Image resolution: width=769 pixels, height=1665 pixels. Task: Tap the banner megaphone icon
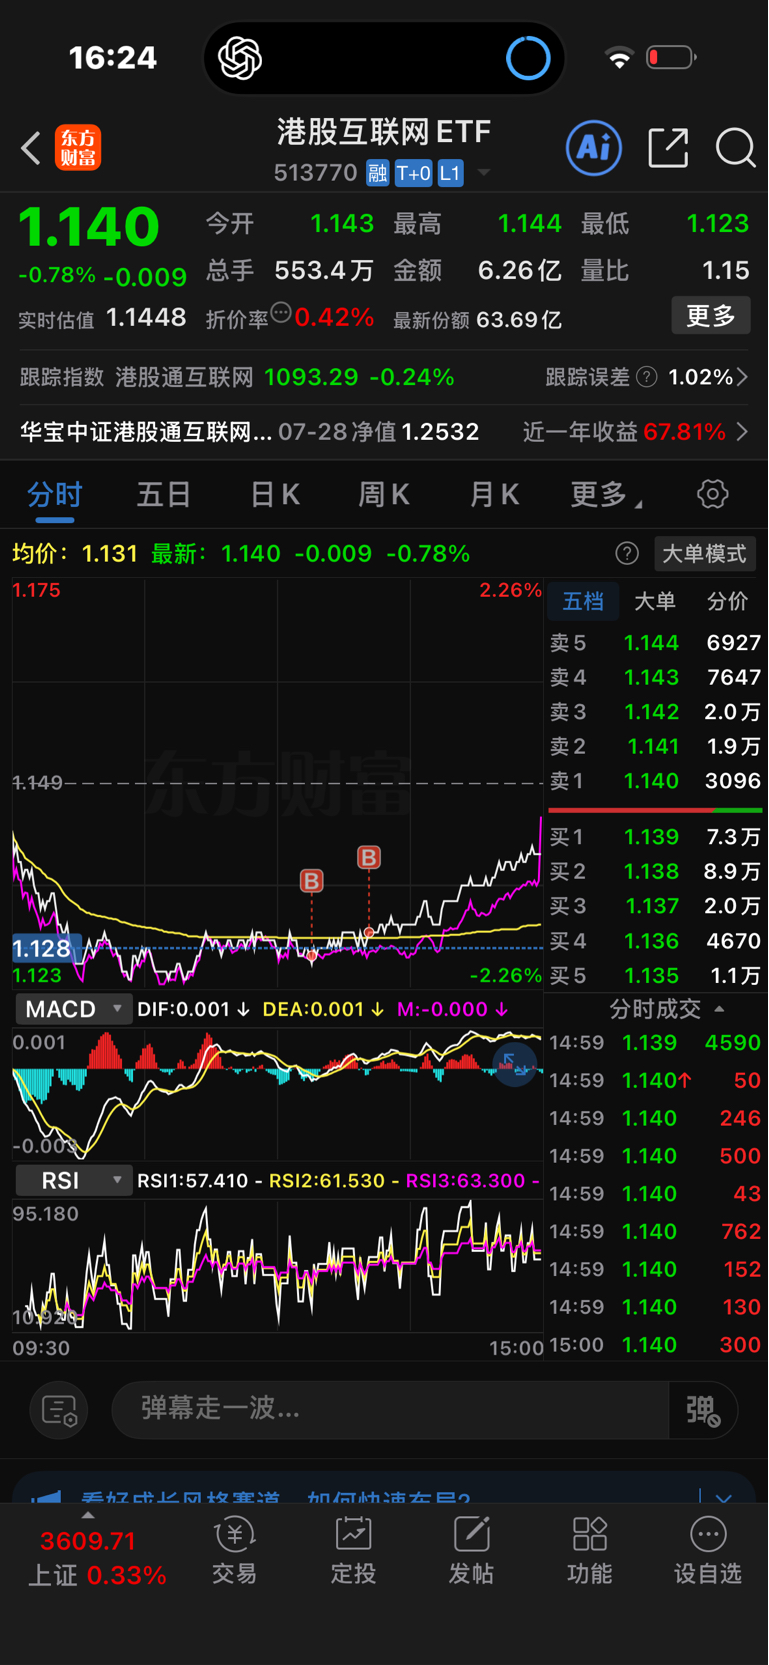point(45,1496)
